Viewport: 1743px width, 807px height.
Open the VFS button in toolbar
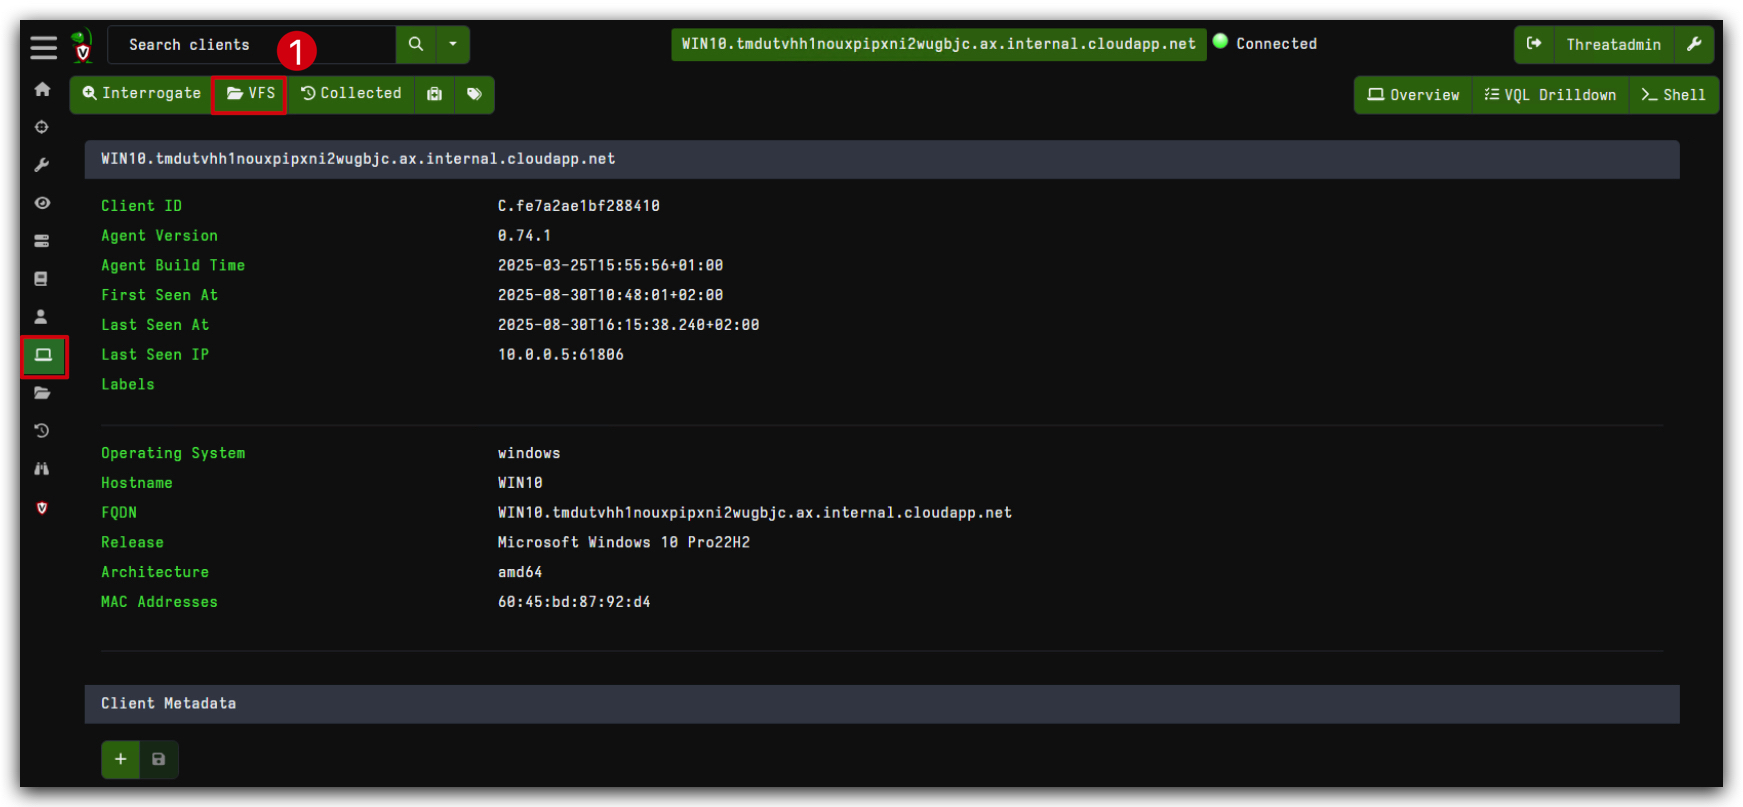[x=250, y=94]
